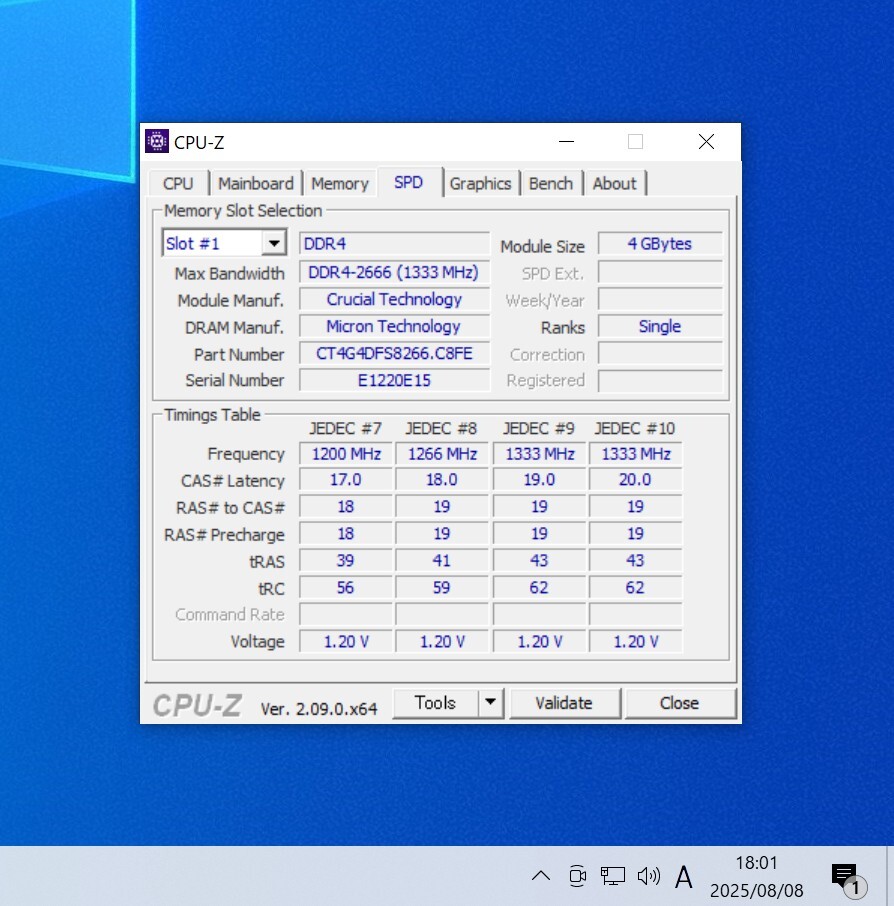Image resolution: width=894 pixels, height=906 pixels.
Task: Open the network status tray icon
Action: click(x=613, y=876)
